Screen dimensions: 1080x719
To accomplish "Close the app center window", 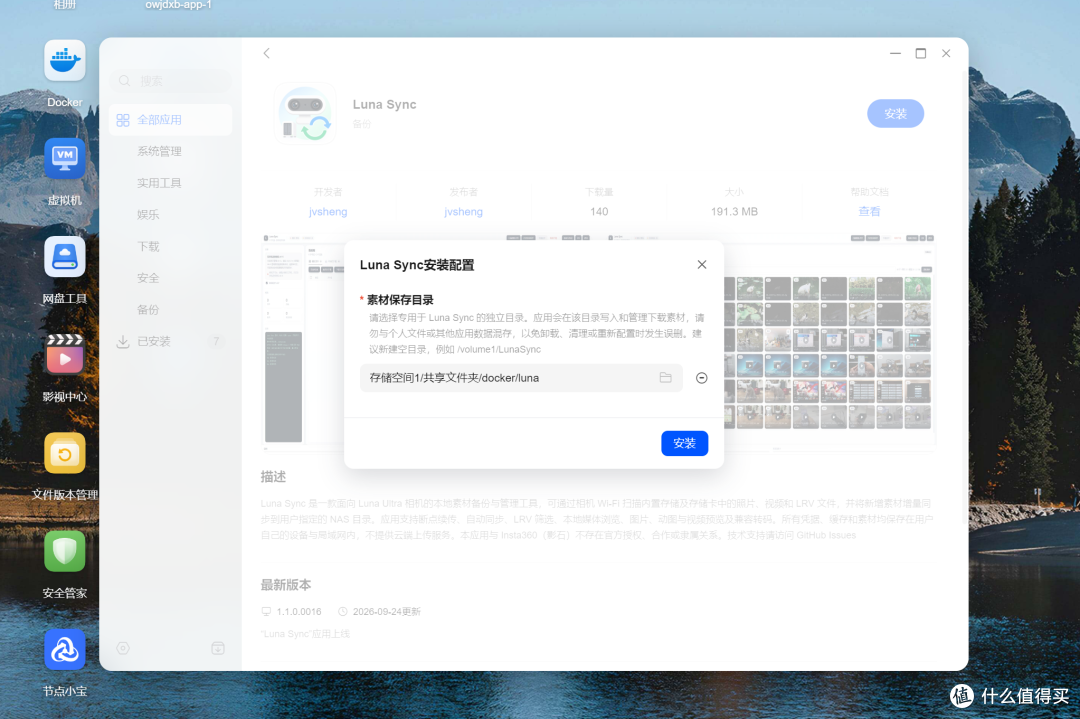I will 946,53.
